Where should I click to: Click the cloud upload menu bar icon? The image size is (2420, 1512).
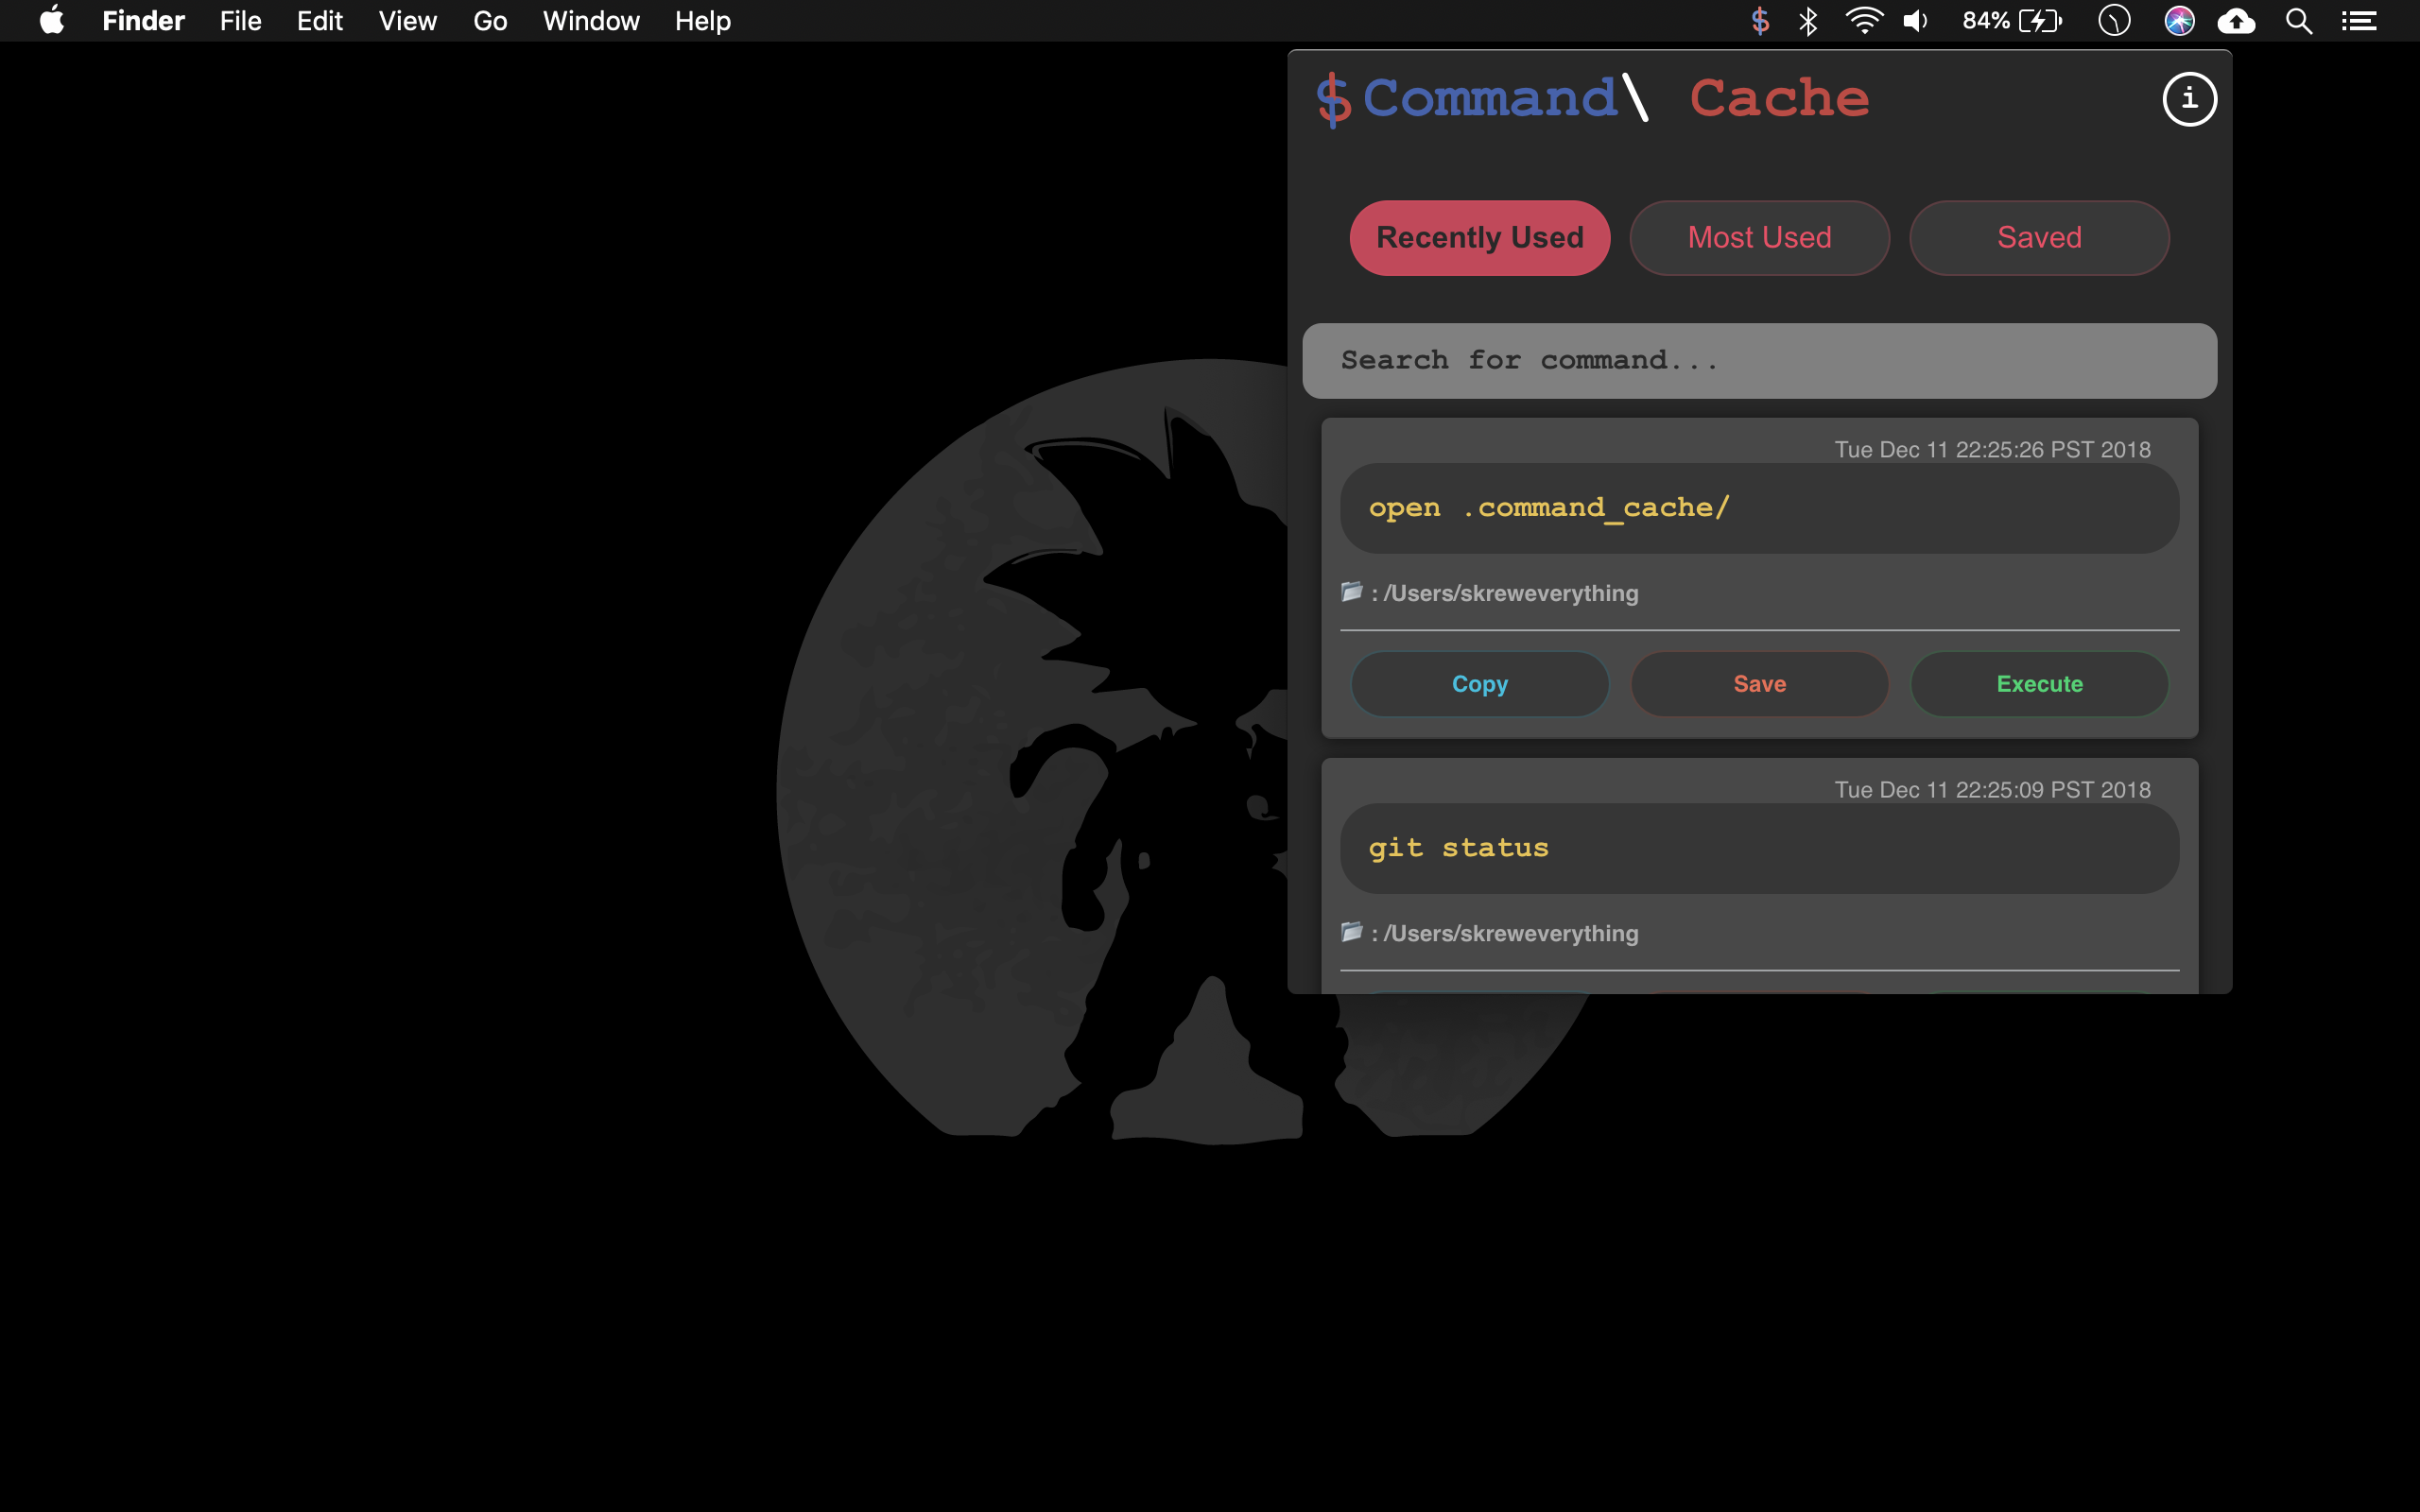coord(2237,21)
